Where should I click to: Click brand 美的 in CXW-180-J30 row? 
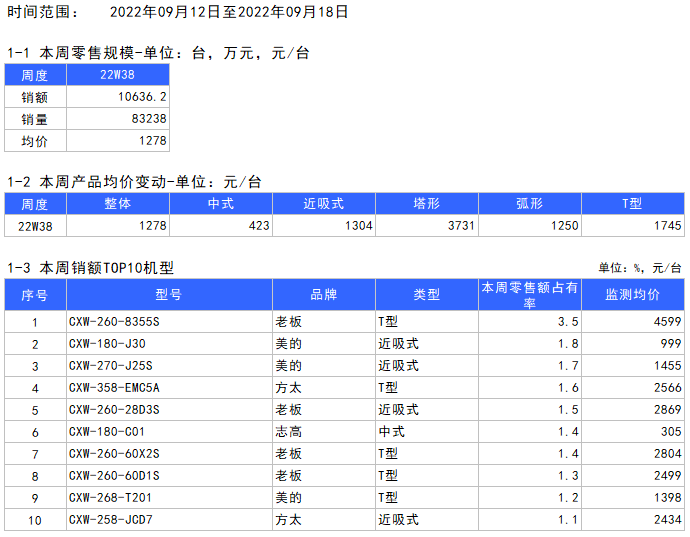289,344
